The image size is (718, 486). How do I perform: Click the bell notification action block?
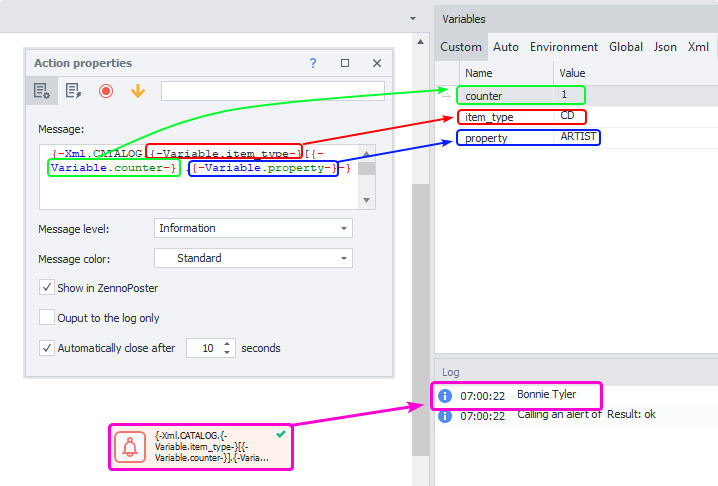point(131,445)
